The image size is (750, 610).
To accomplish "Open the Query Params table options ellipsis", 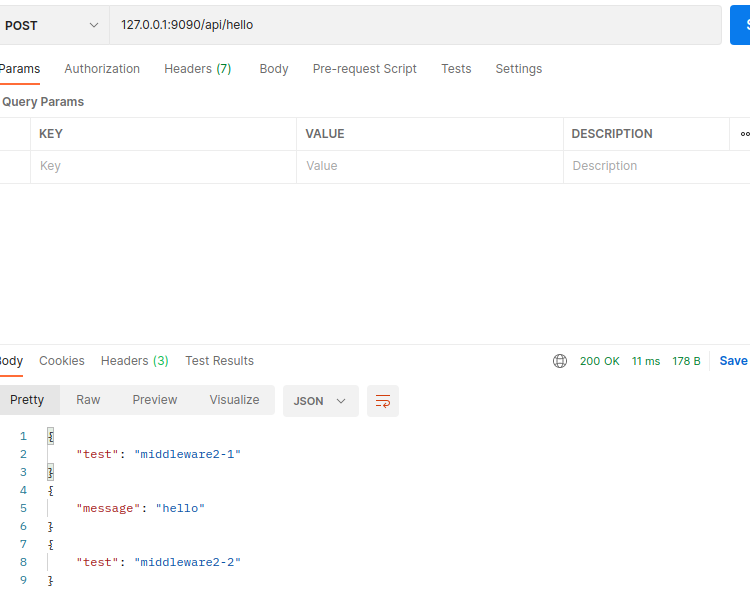I will (744, 134).
